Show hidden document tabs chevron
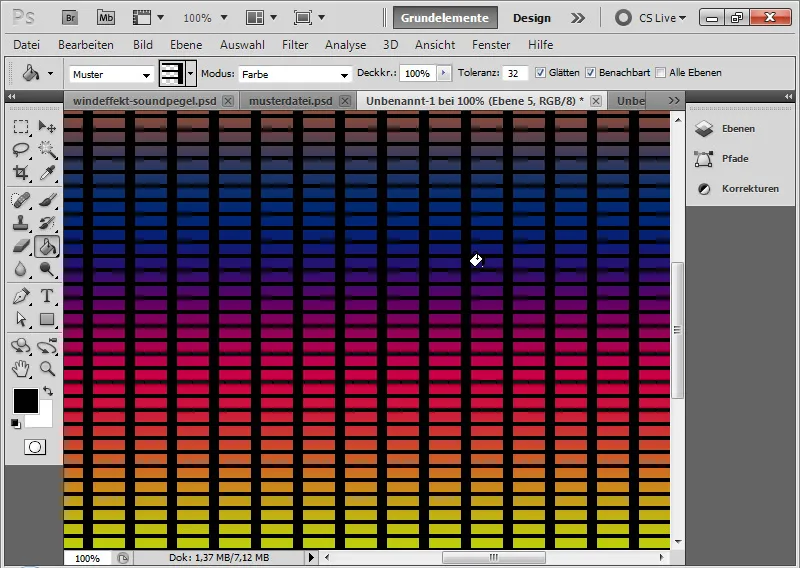This screenshot has width=800, height=568. pyautogui.click(x=674, y=101)
